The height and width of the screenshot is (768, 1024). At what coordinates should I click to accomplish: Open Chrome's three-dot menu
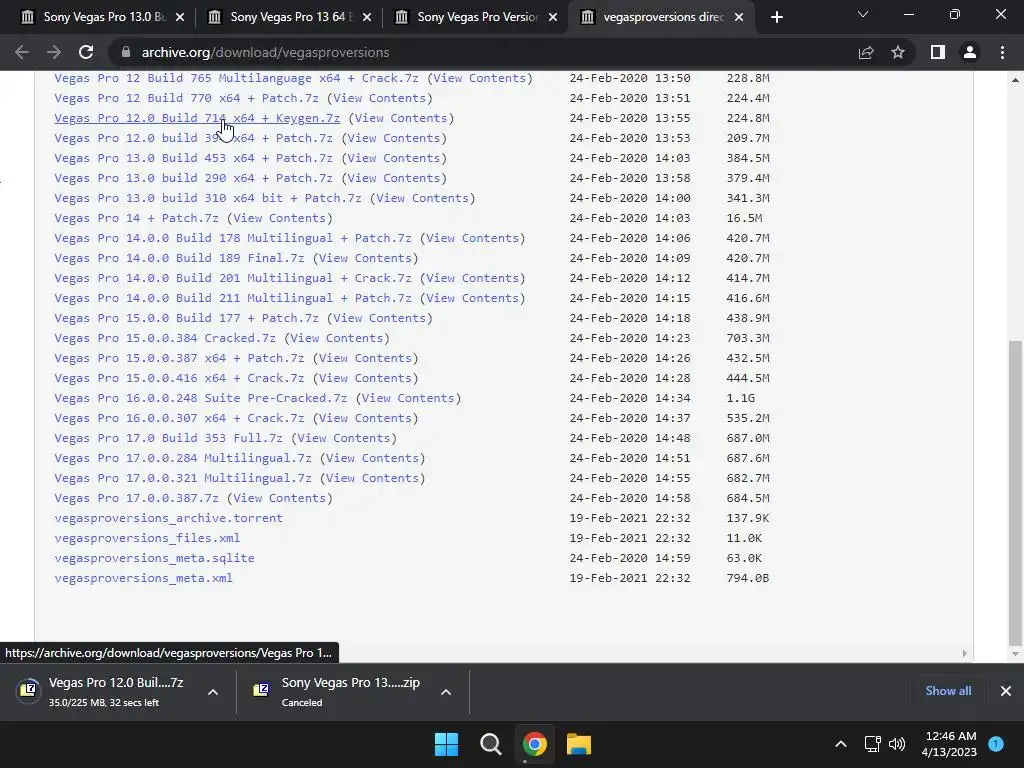tap(1002, 52)
